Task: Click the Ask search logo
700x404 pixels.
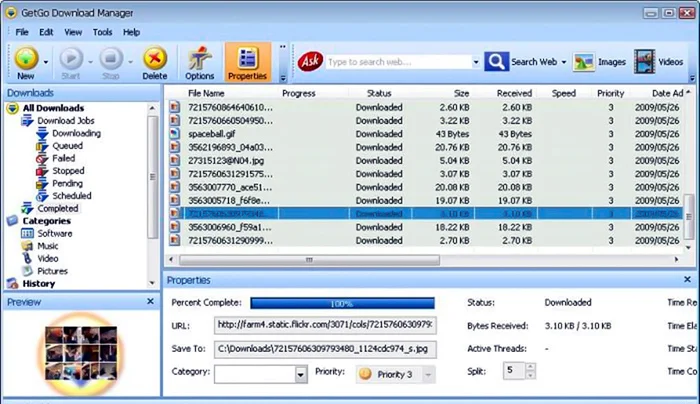Action: (310, 61)
